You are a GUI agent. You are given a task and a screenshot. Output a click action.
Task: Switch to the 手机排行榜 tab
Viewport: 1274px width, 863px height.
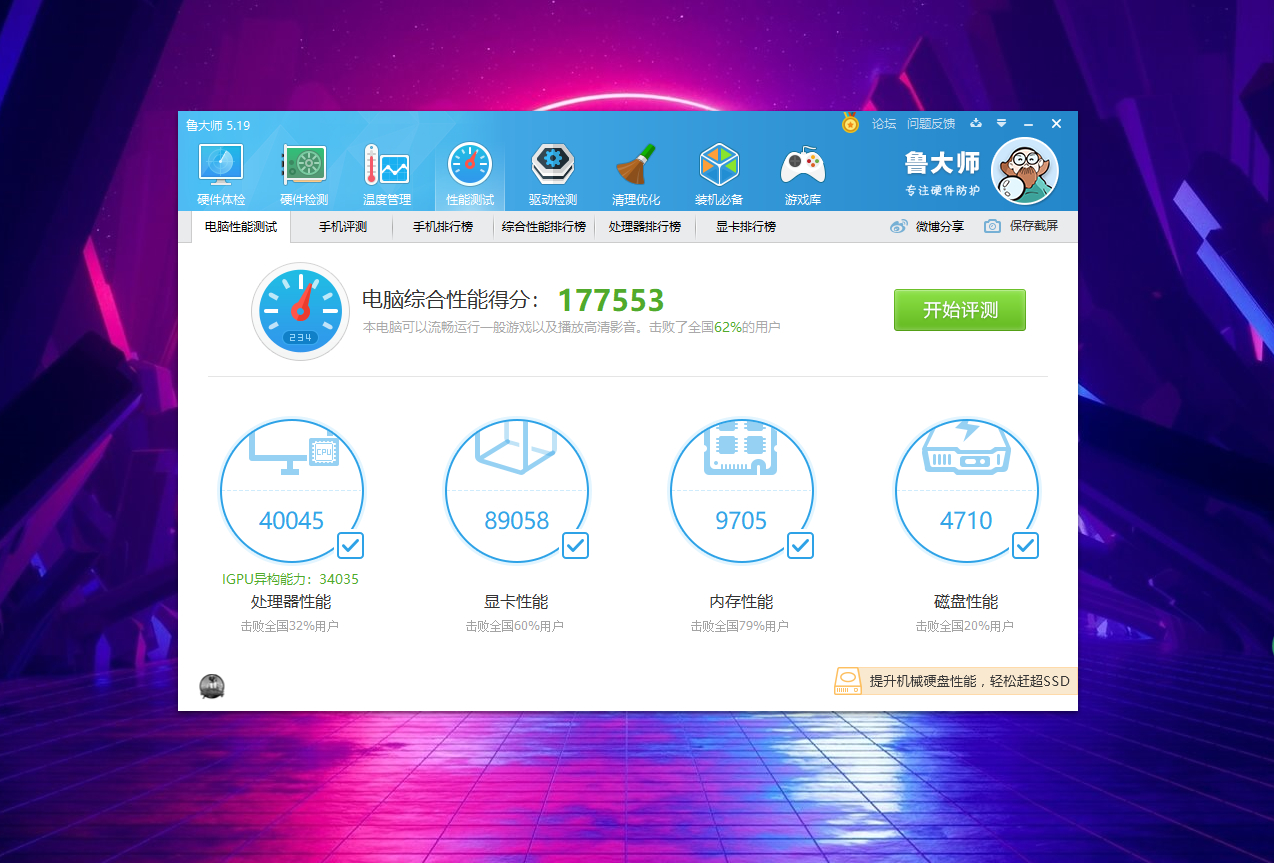[x=443, y=227]
